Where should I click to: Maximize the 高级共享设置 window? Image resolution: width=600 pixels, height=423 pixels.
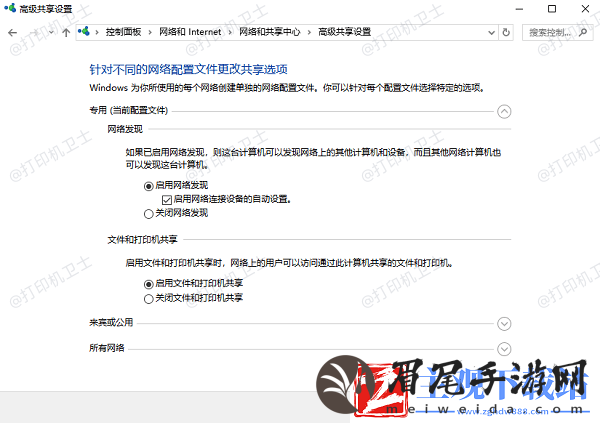(552, 8)
